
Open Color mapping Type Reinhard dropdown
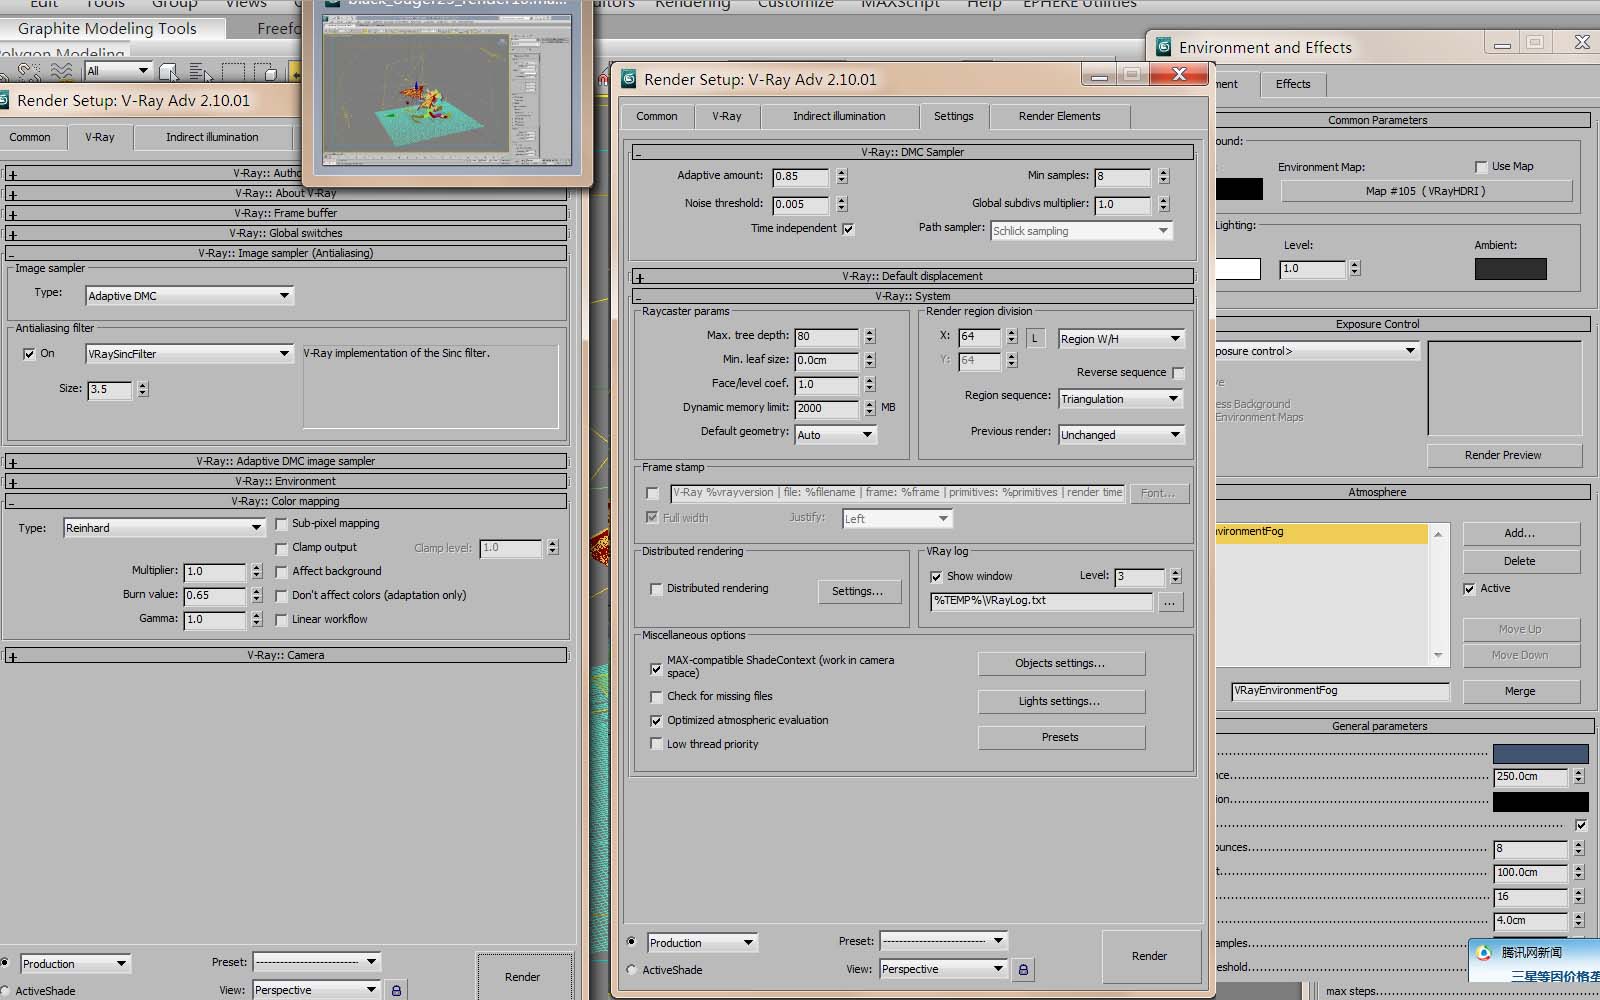pyautogui.click(x=164, y=528)
